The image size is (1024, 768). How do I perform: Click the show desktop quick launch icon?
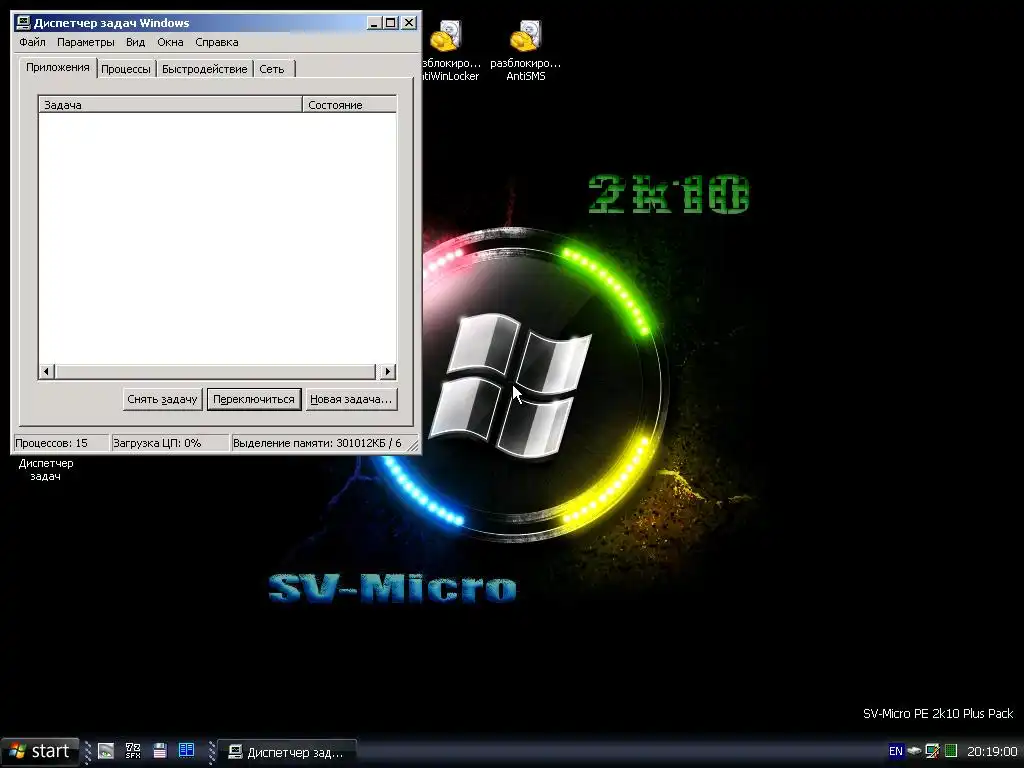106,751
